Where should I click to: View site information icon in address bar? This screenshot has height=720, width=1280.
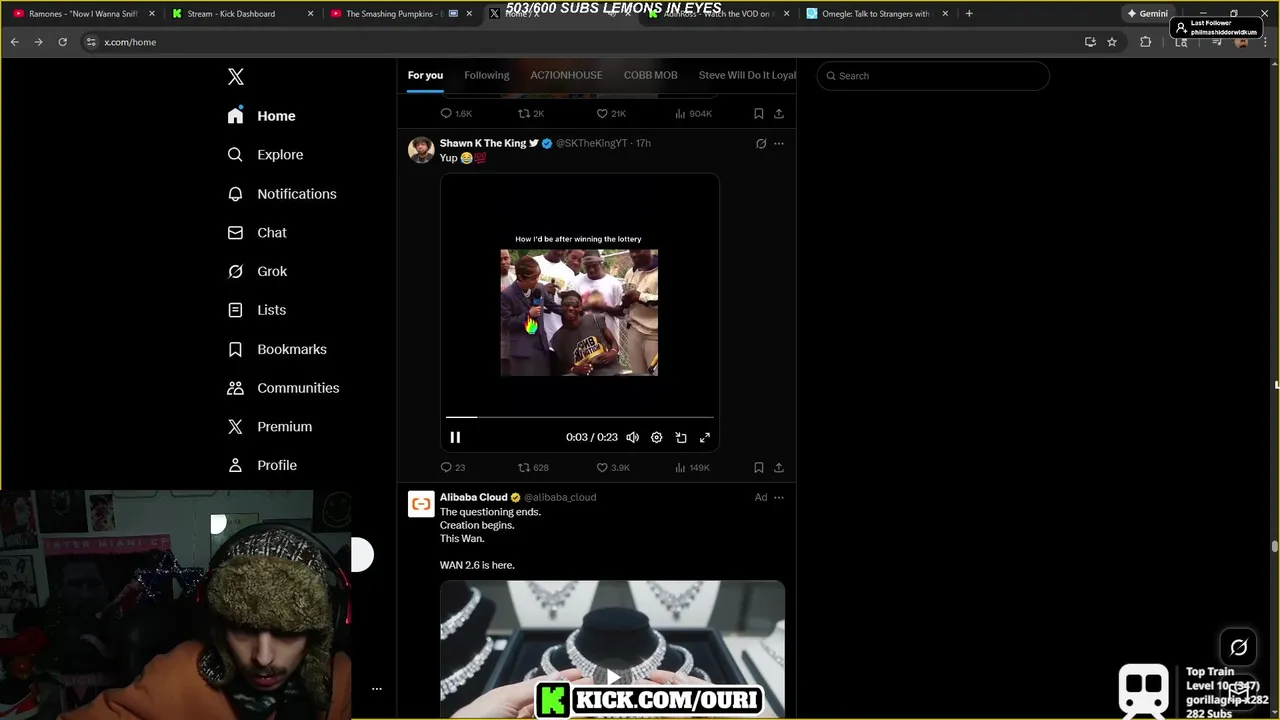click(91, 42)
